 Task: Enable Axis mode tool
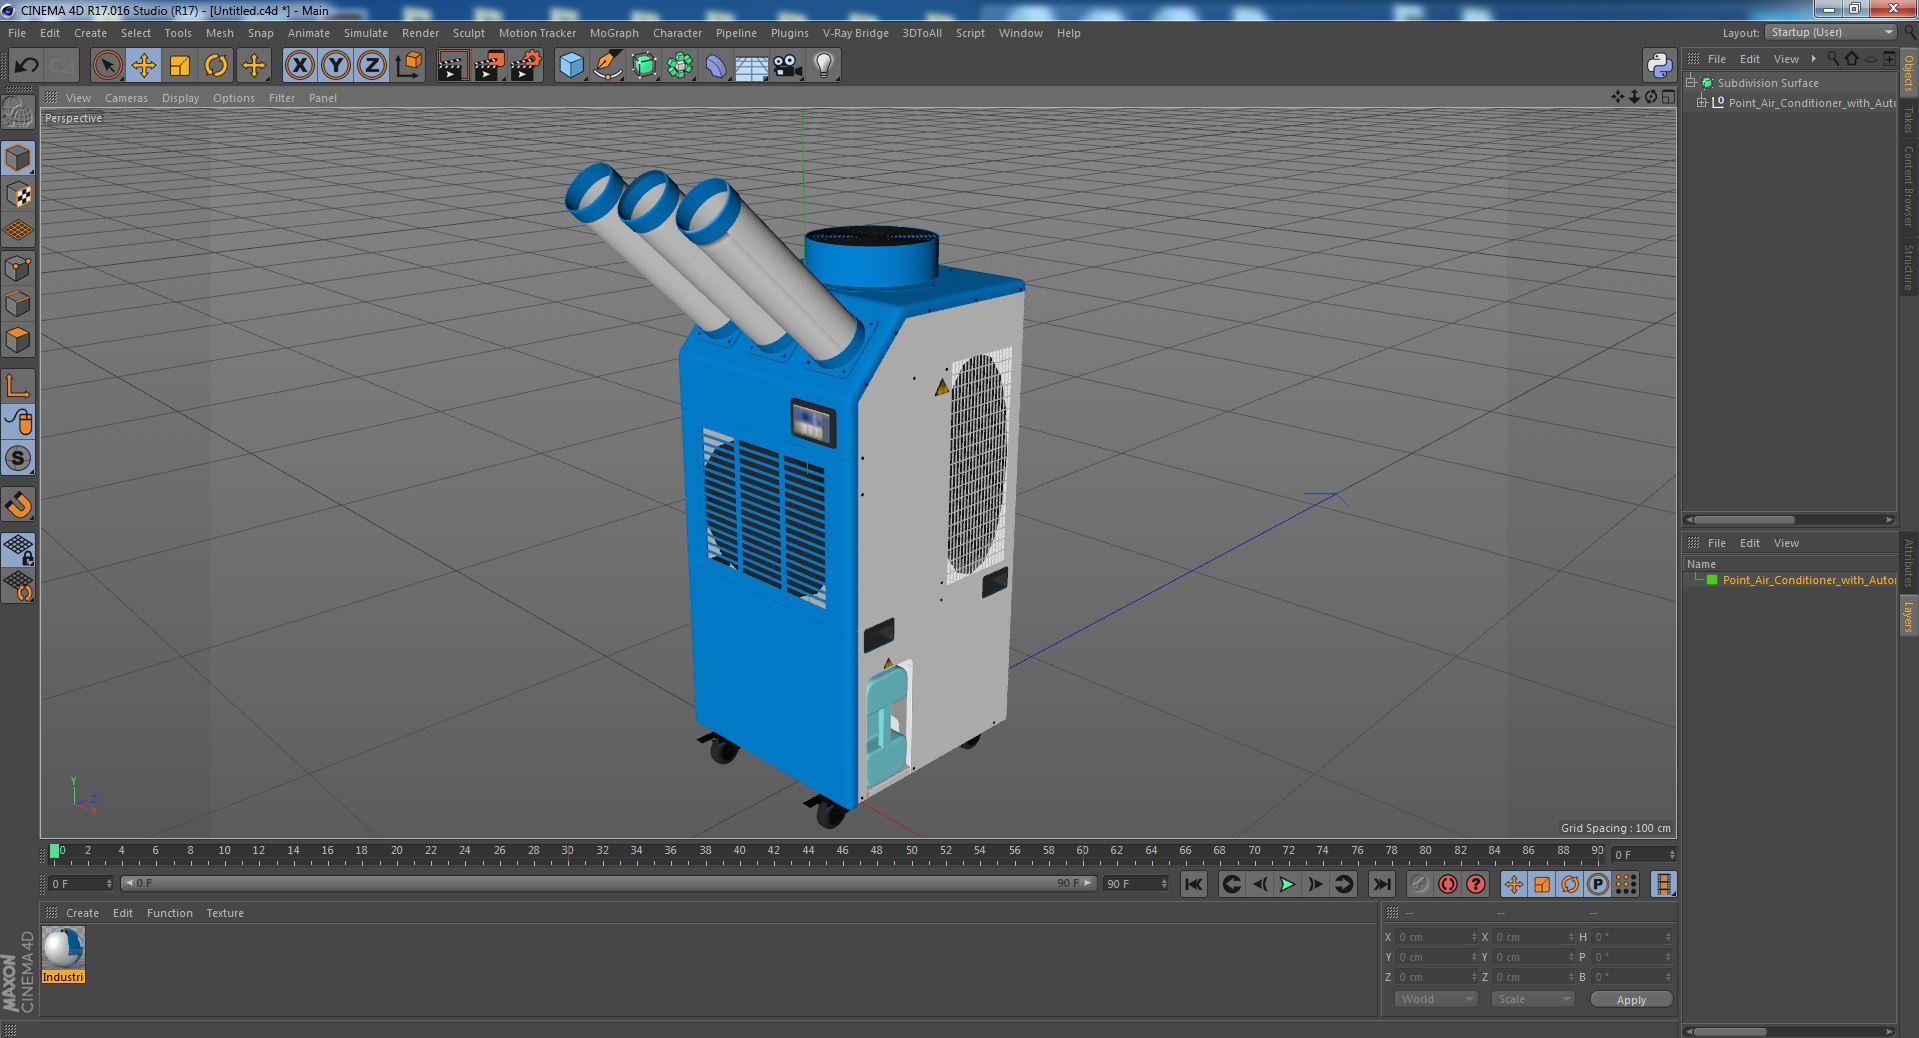[x=18, y=386]
